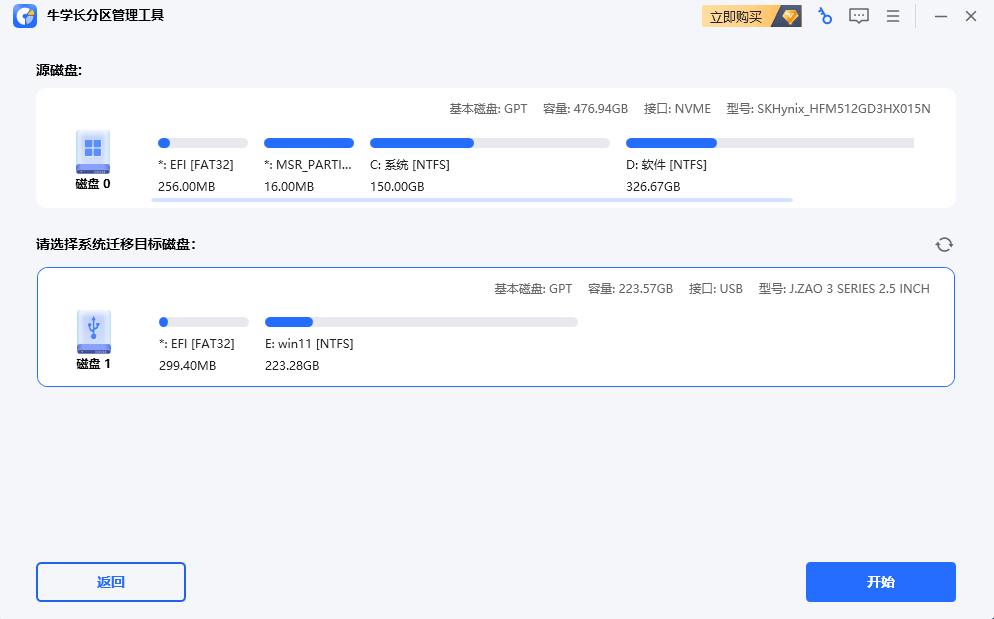This screenshot has width=994, height=619.
Task: Click the 牛学长 app logo icon
Action: [x=23, y=16]
